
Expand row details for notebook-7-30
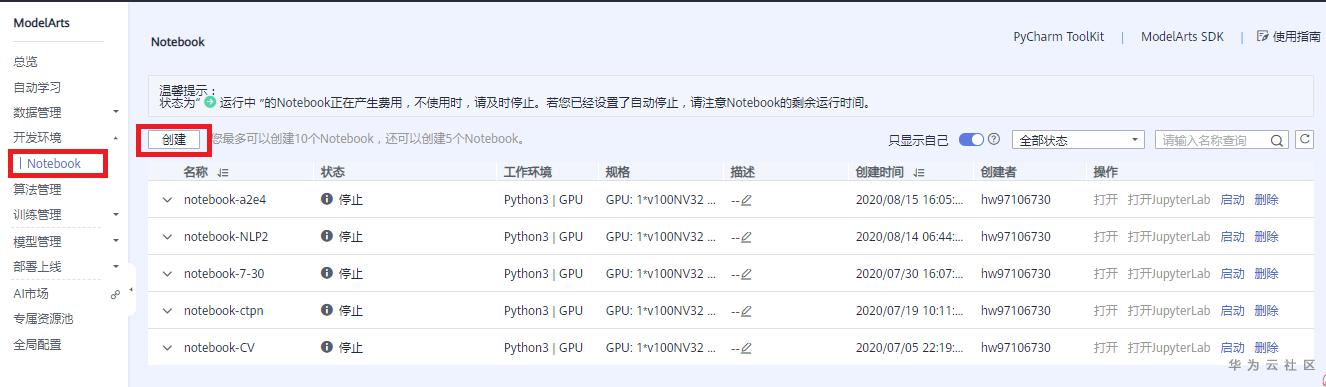pos(167,274)
